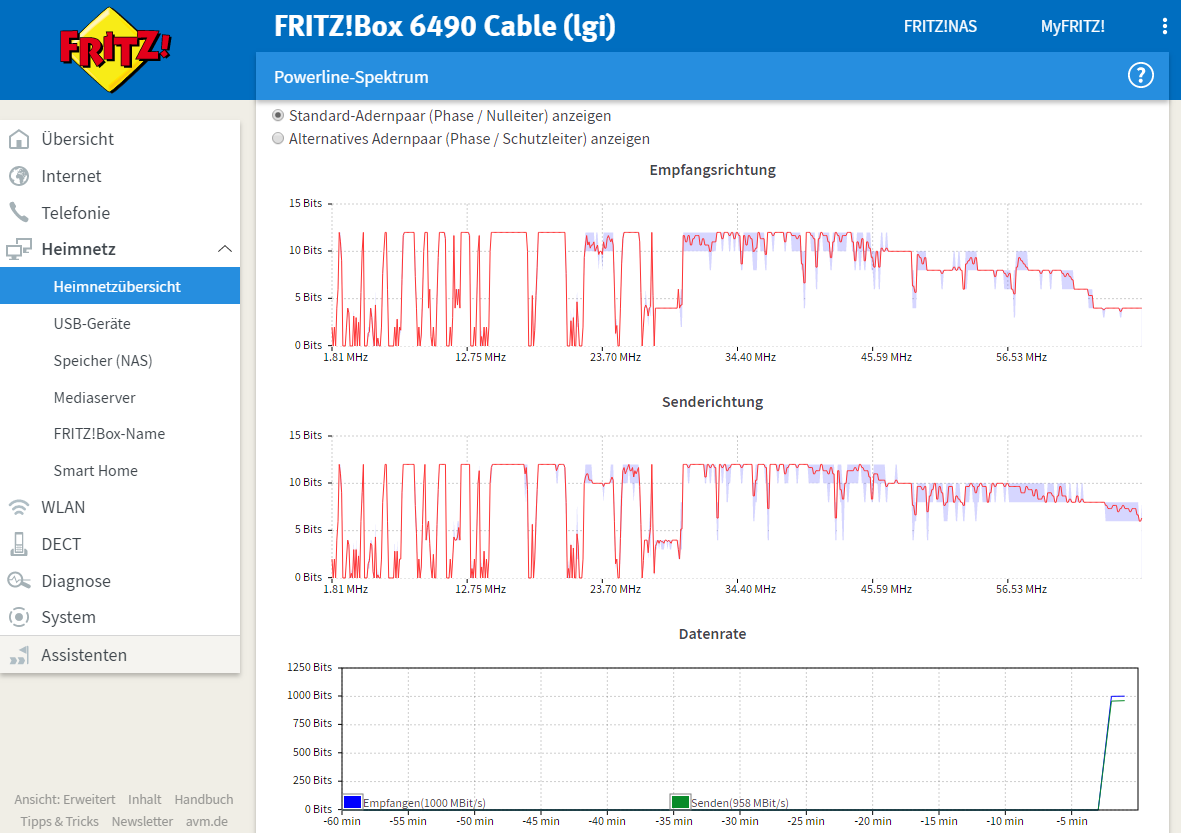1181x833 pixels.
Task: Open the Heimnetz menu label
Action: 78,249
